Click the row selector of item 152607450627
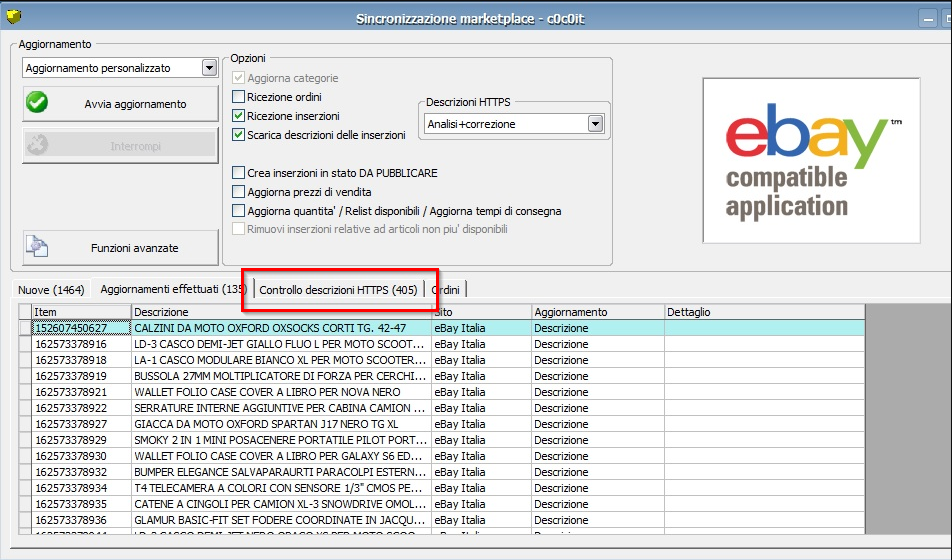The height and width of the screenshot is (560, 952). [25, 328]
